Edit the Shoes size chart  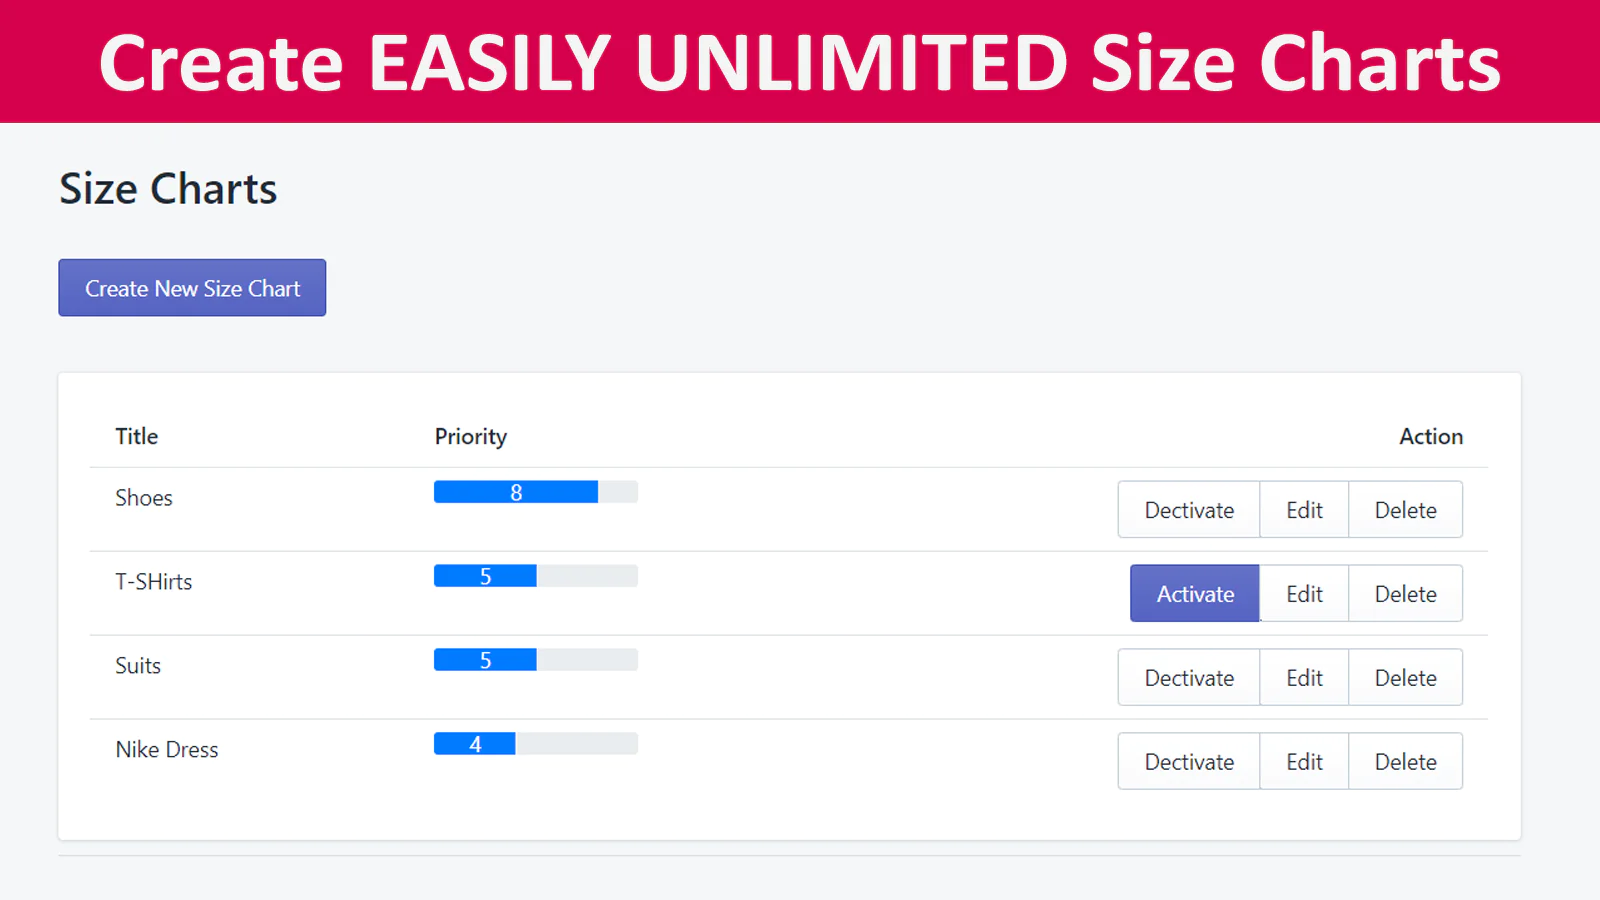(1304, 510)
